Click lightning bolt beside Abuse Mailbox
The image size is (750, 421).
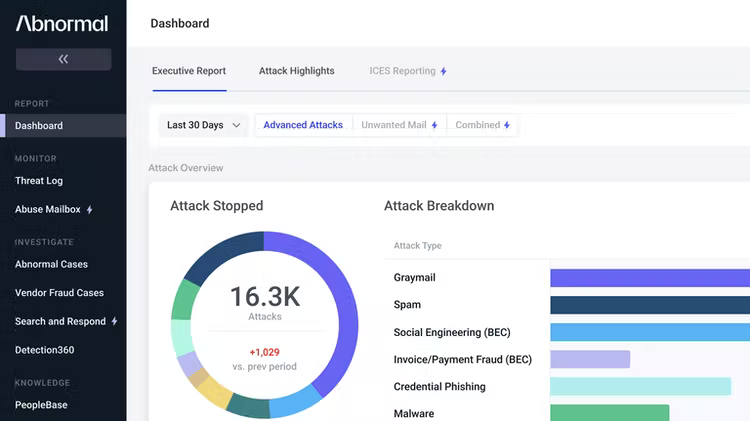(89, 210)
